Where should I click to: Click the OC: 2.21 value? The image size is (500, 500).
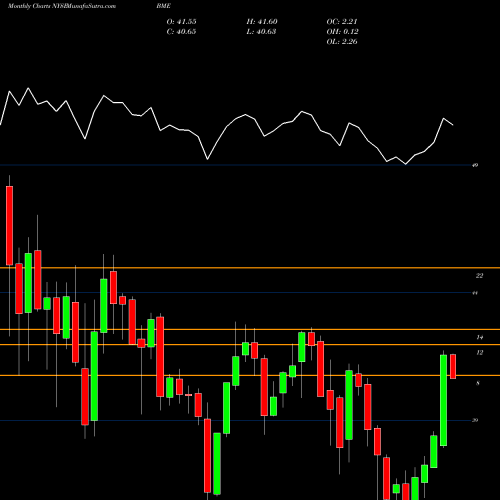click(342, 22)
